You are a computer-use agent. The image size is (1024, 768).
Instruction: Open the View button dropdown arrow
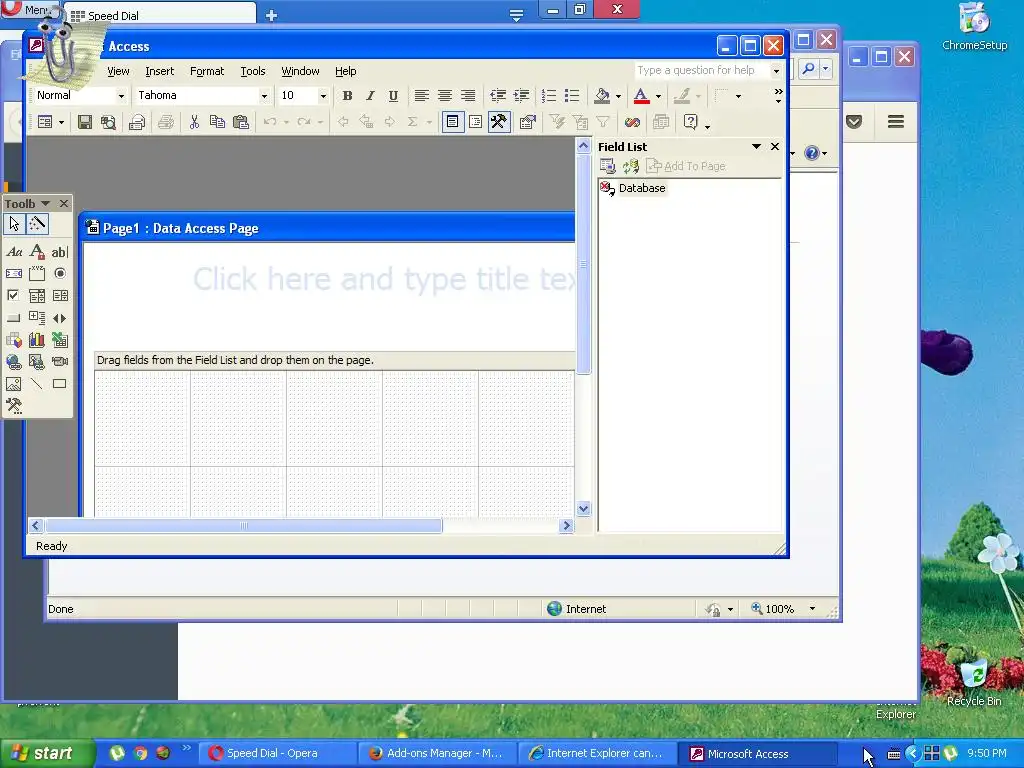tap(61, 122)
